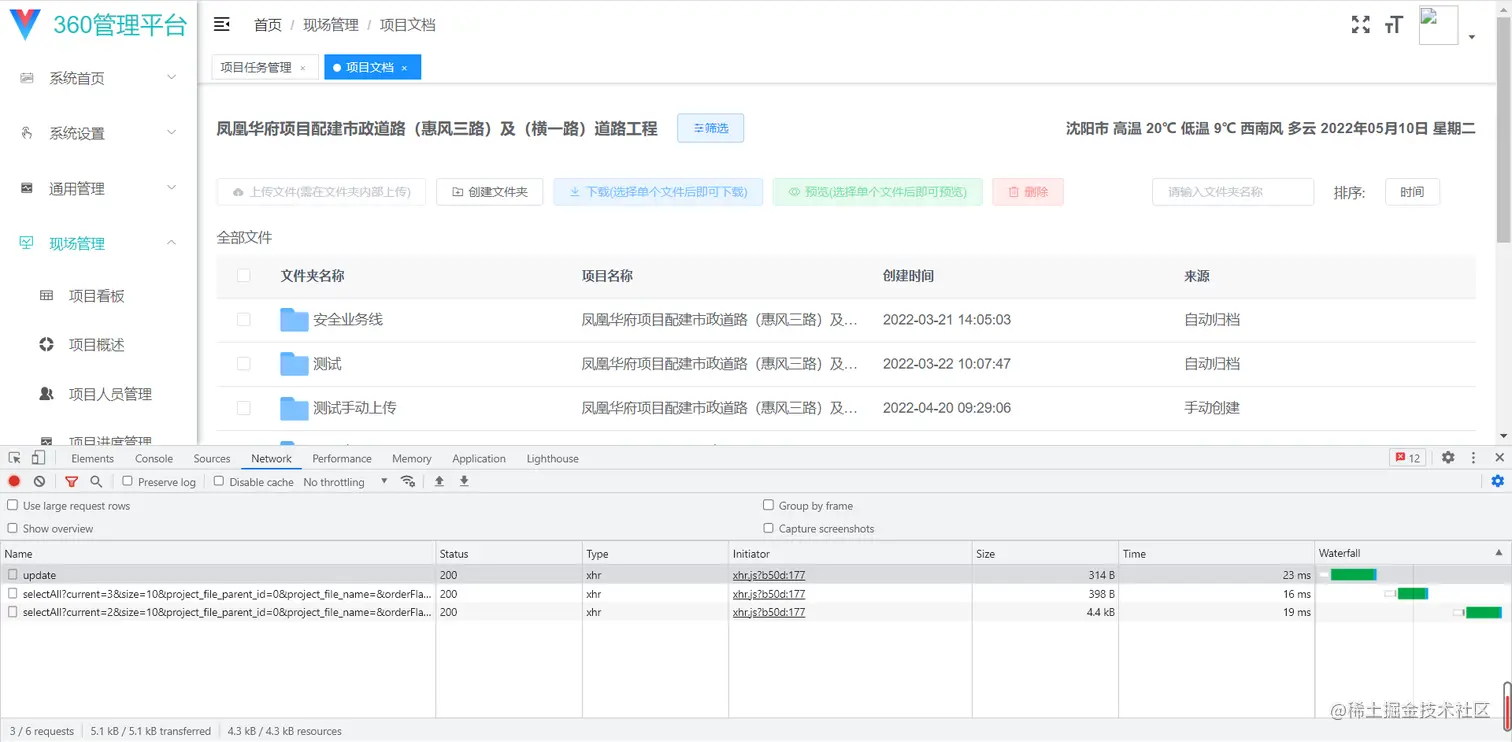
Task: Click the 项目人员管理 menu icon
Action: point(46,394)
